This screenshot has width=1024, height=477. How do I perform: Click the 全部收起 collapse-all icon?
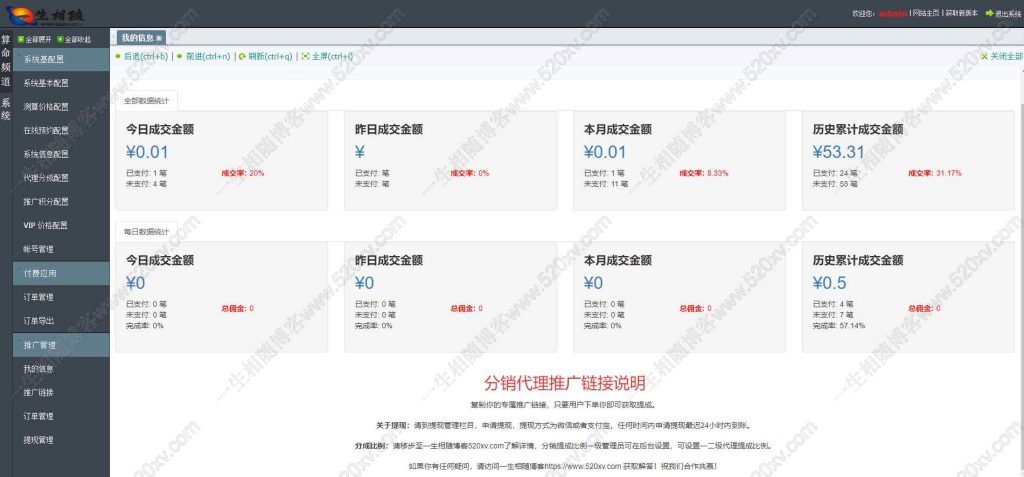tap(60, 39)
